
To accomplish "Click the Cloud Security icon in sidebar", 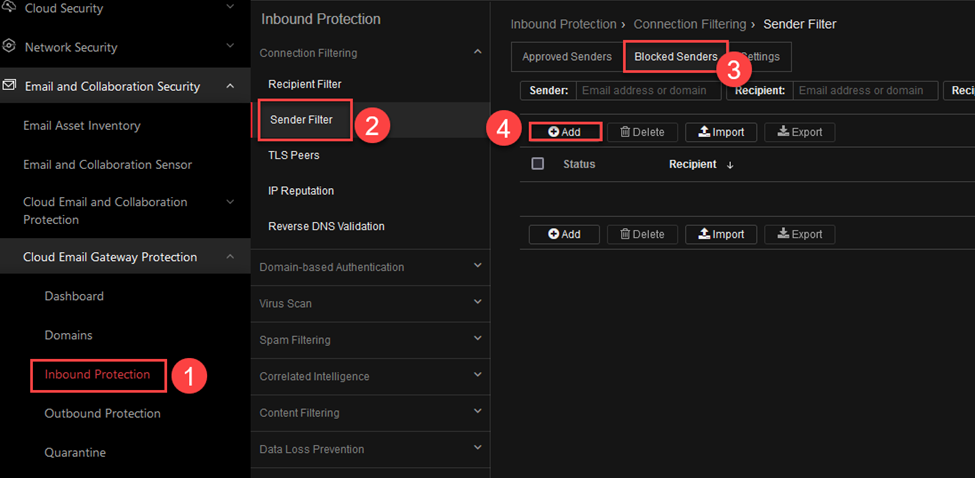I will click(9, 8).
